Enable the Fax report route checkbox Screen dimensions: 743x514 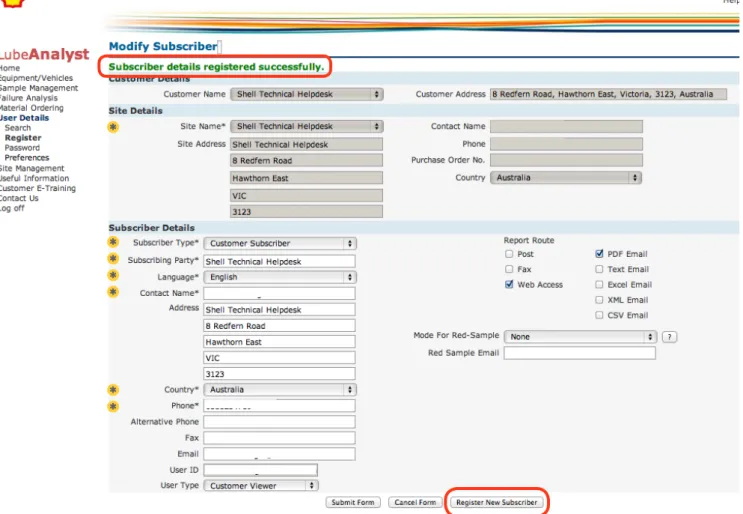click(509, 269)
